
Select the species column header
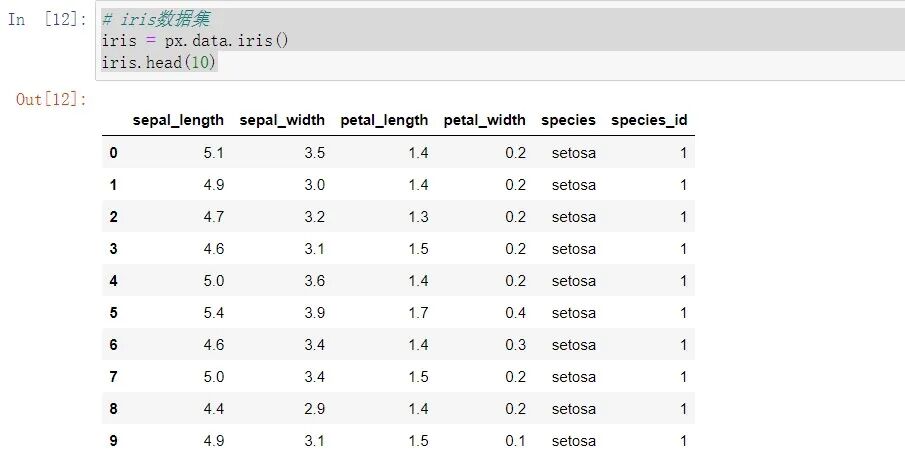pyautogui.click(x=569, y=120)
